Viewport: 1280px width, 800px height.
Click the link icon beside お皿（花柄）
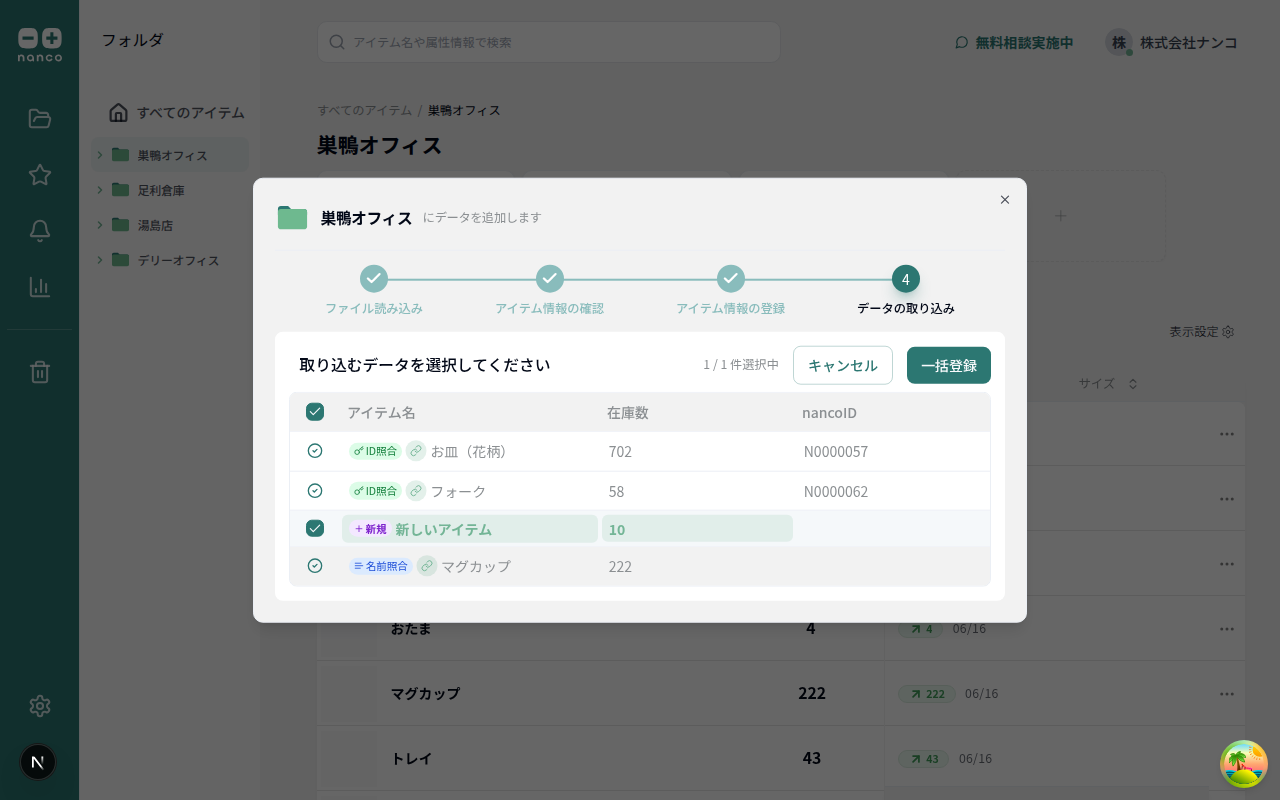[415, 451]
